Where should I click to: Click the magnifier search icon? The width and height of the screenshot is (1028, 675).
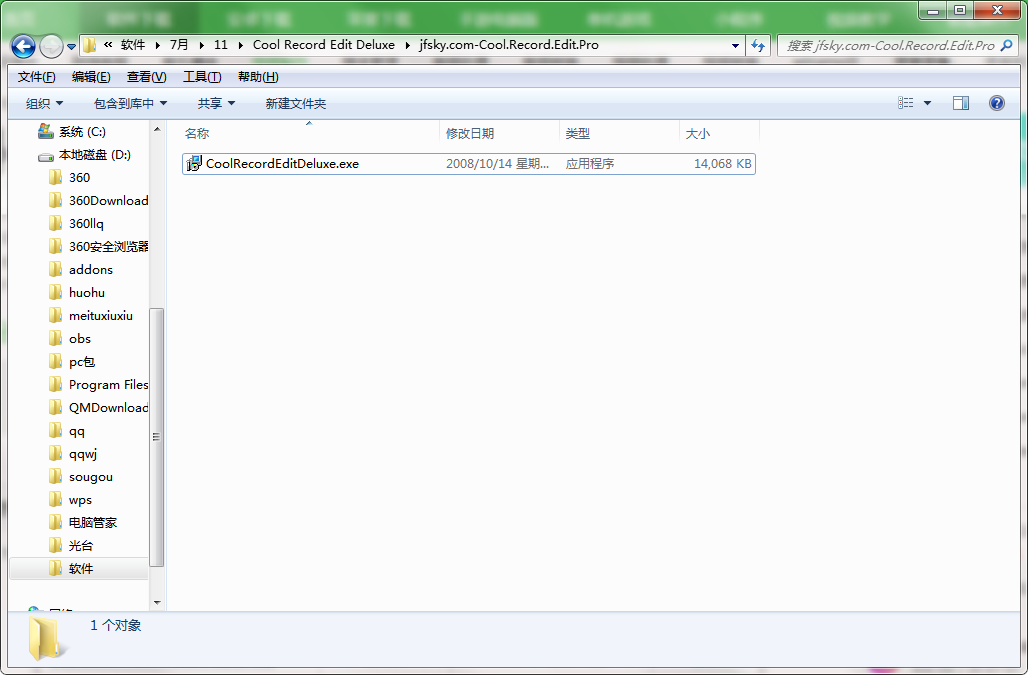1007,45
